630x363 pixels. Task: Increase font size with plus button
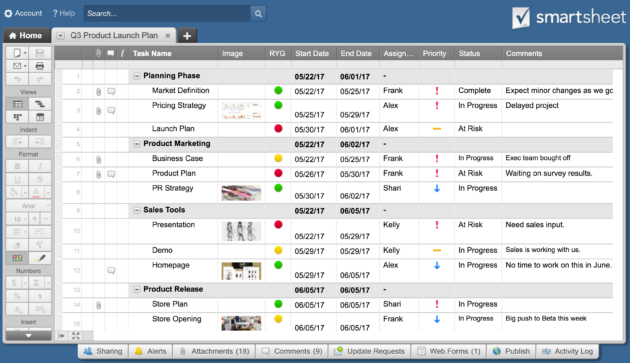pos(35,219)
